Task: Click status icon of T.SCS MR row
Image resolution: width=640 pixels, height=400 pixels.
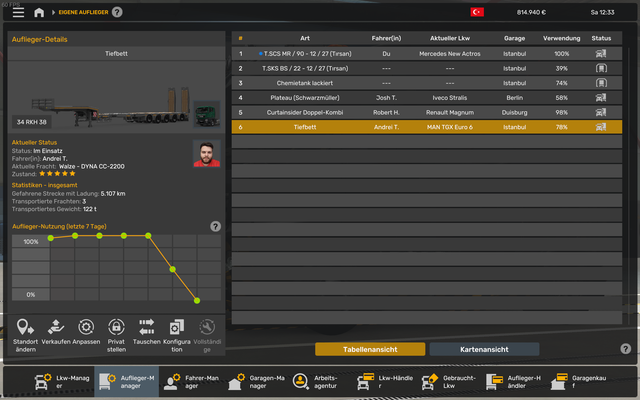Action: pos(601,53)
